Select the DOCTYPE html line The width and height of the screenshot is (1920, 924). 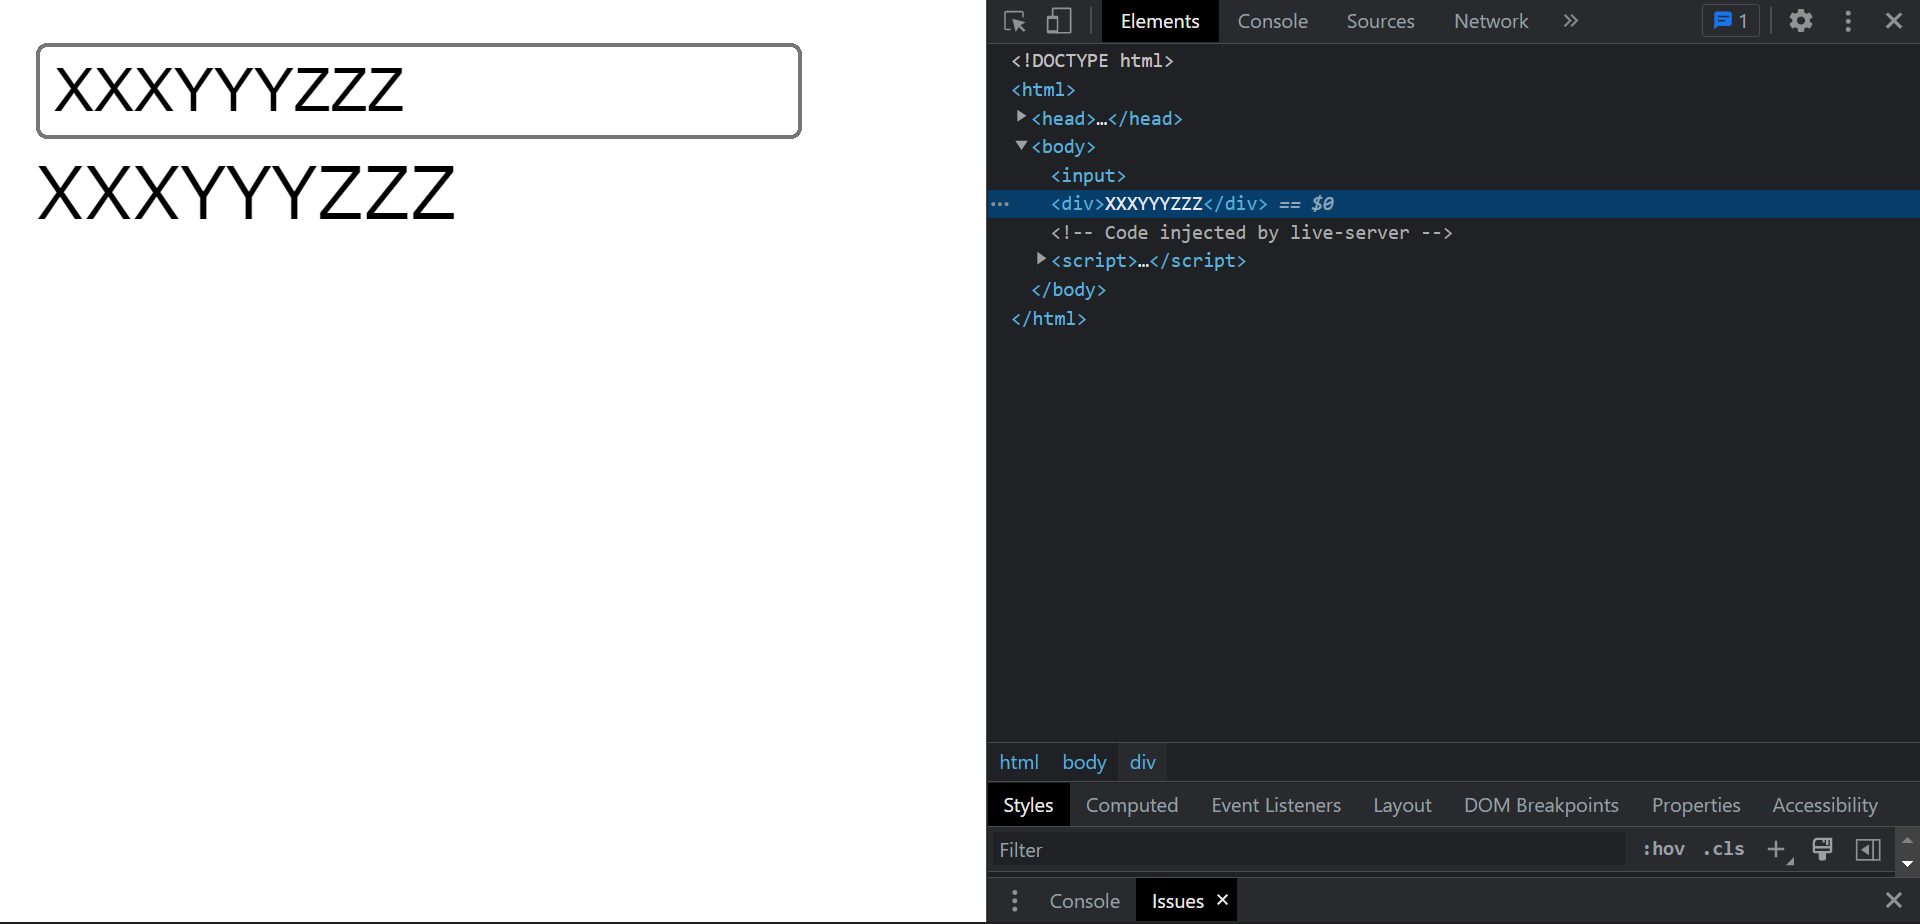pyautogui.click(x=1092, y=61)
